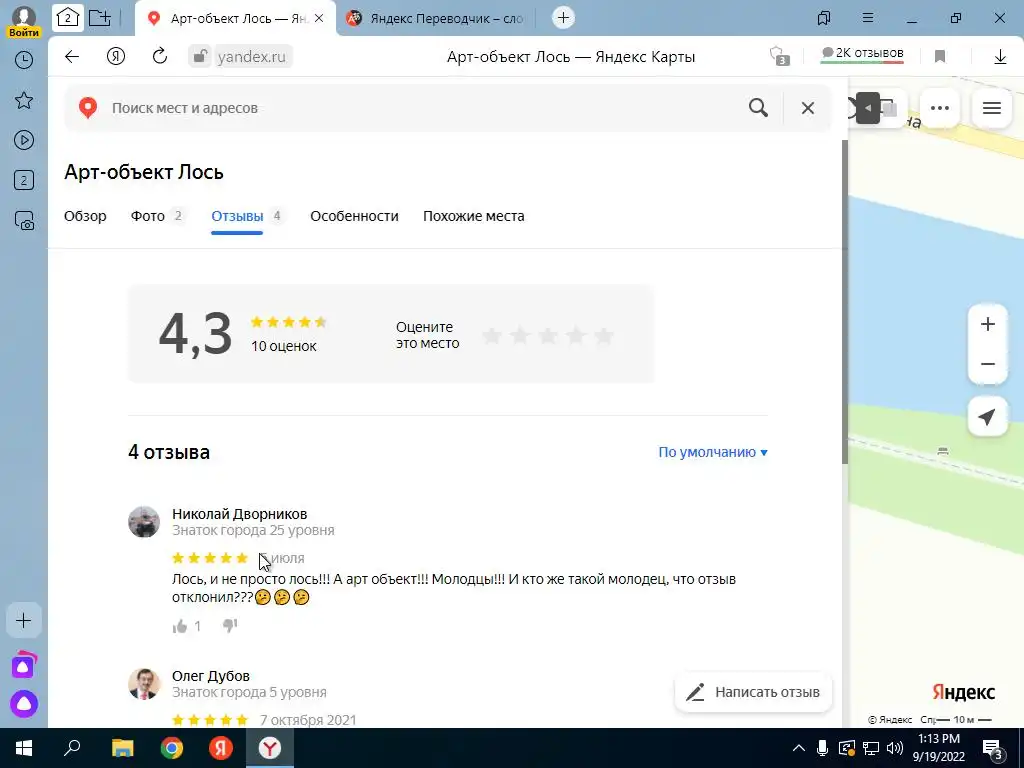The width and height of the screenshot is (1024, 768).
Task: Open the three-dots more options on the map
Action: [939, 108]
